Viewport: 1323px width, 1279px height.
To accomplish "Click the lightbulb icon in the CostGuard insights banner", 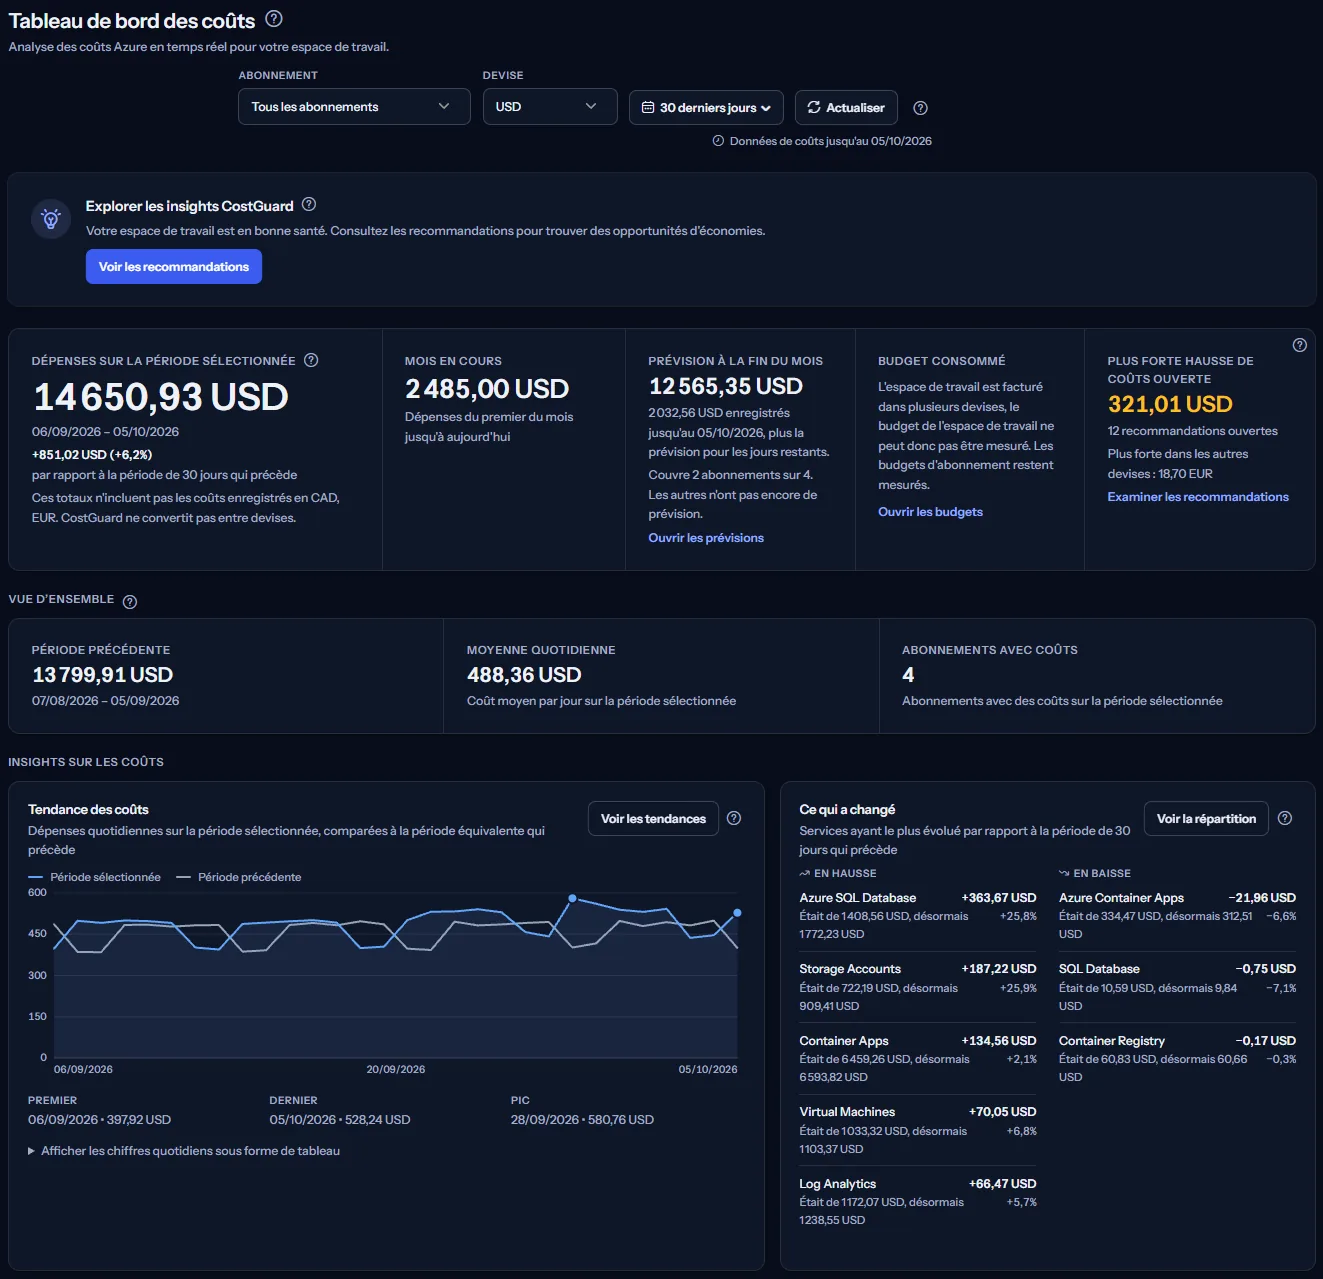I will (x=51, y=219).
